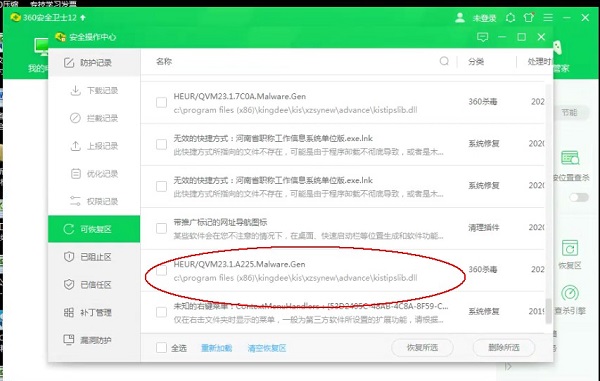Click the 查杀引擎 icon in background window
This screenshot has width=600, height=381.
570,293
